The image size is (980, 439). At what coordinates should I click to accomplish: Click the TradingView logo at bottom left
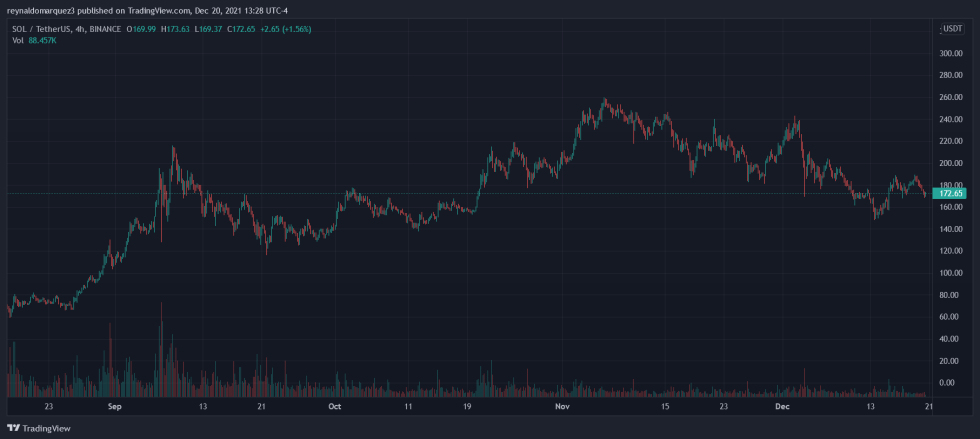pos(39,428)
